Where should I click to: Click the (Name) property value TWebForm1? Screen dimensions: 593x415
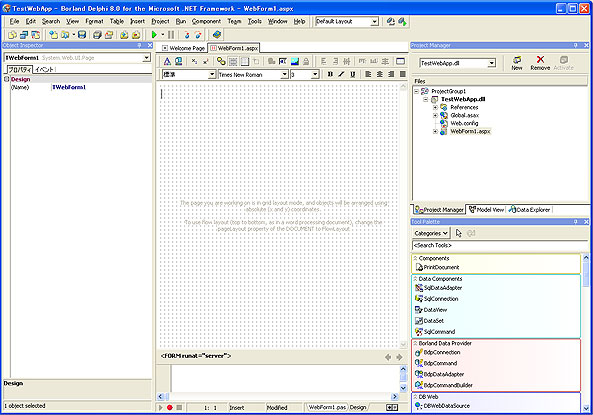(x=69, y=87)
